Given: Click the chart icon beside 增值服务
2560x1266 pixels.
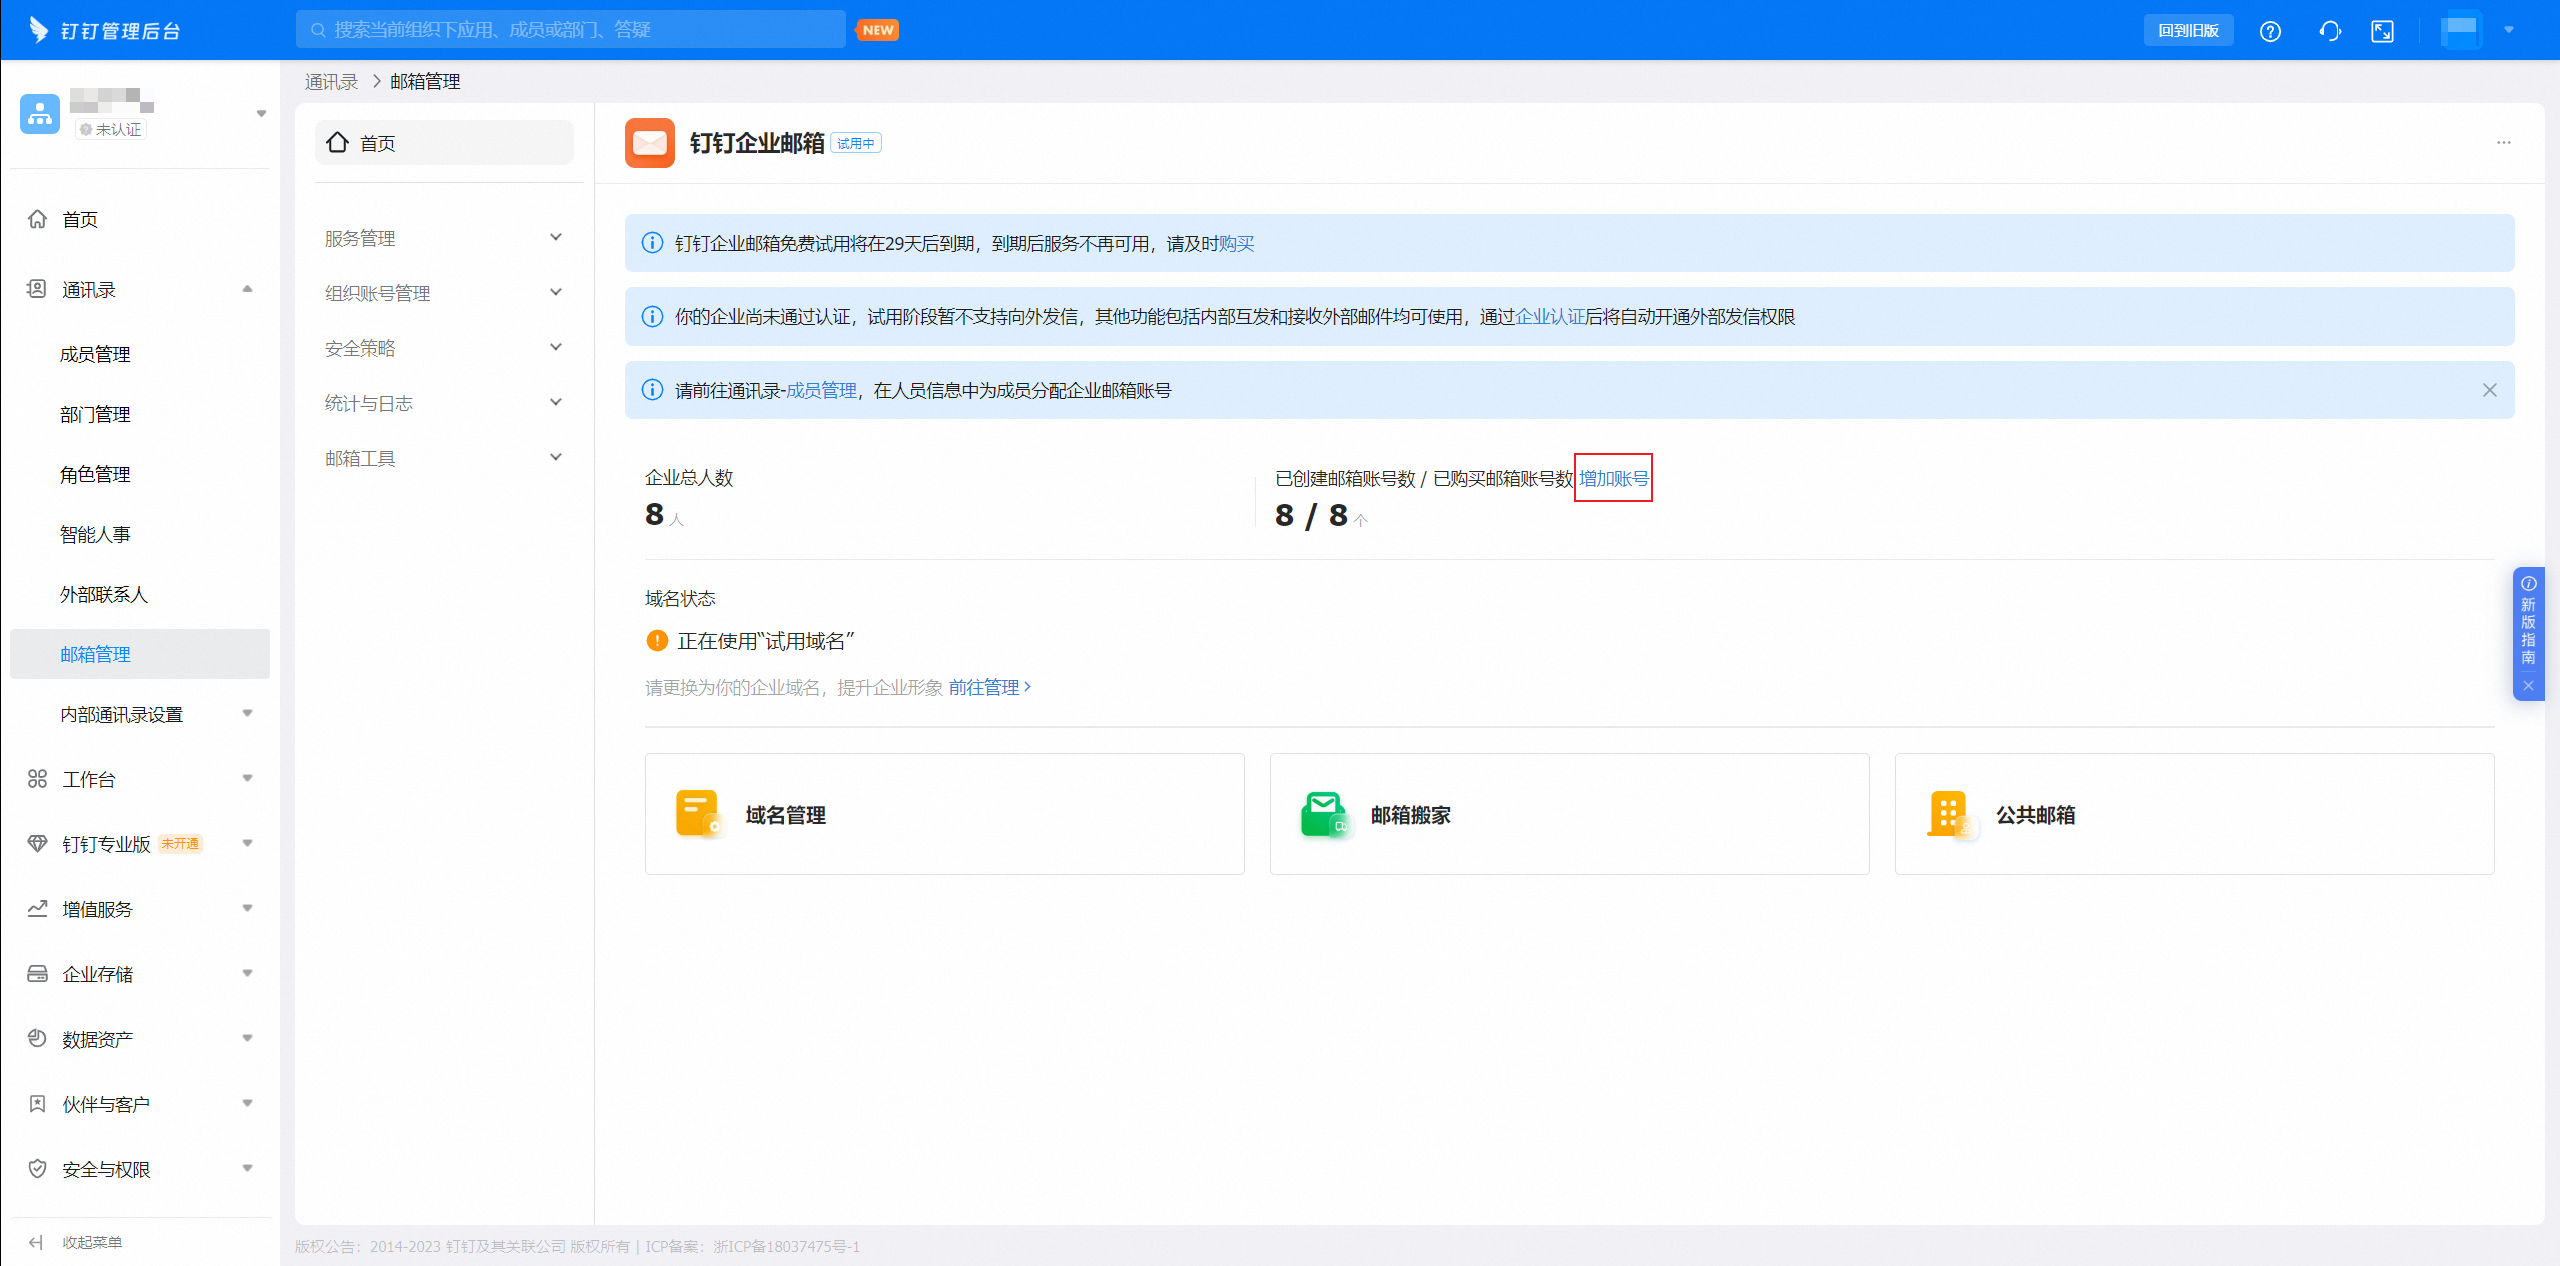Looking at the screenshot, I should coord(37,909).
